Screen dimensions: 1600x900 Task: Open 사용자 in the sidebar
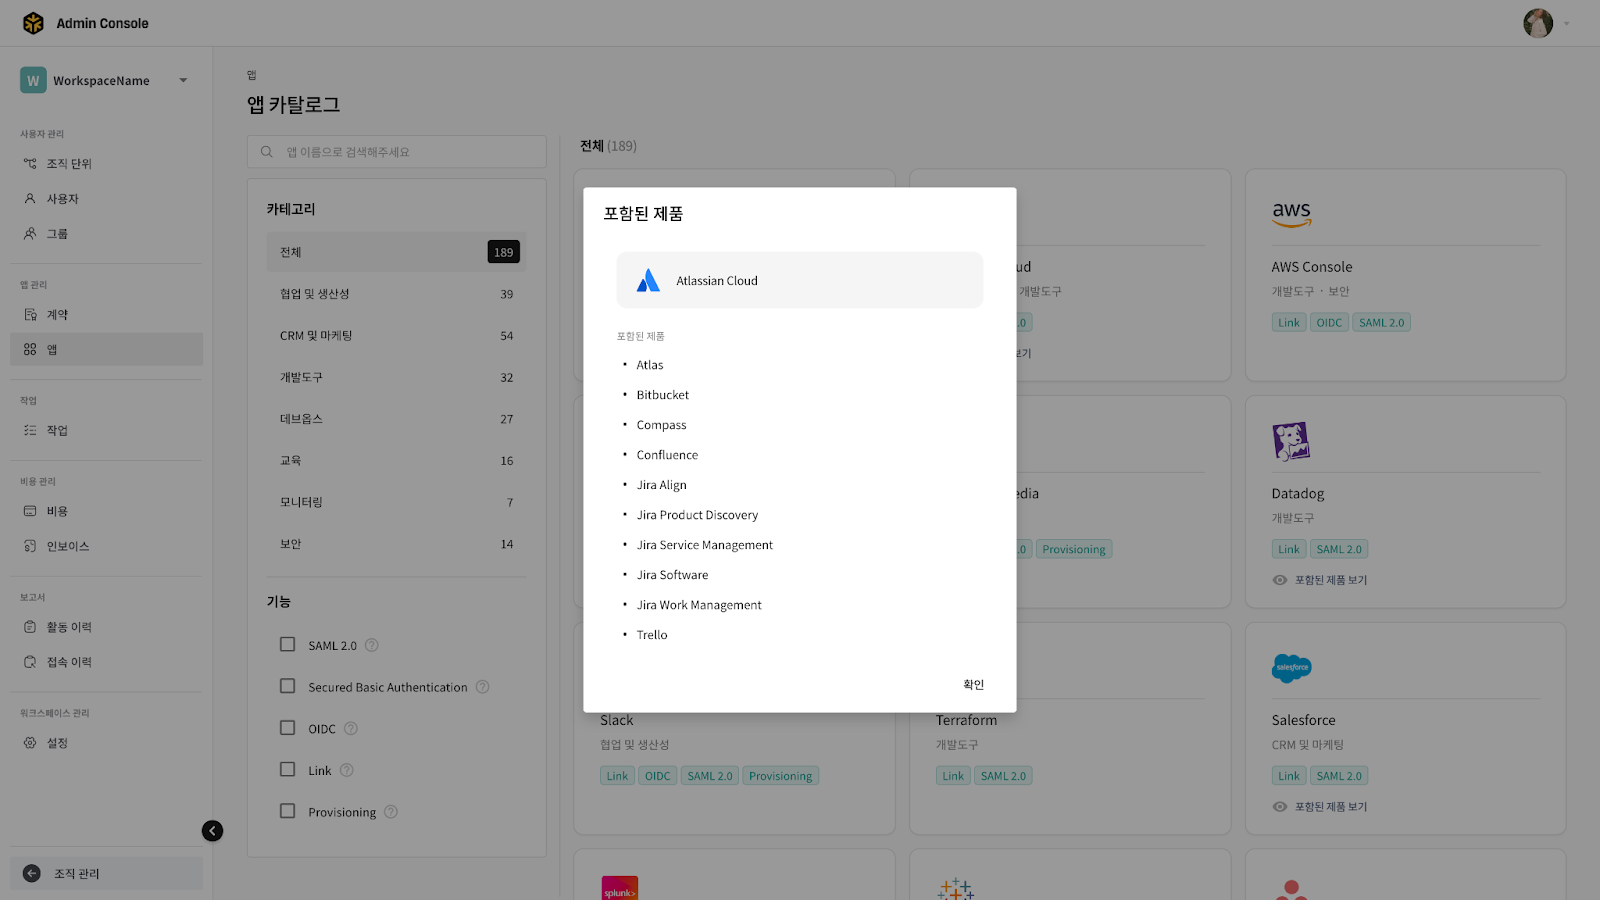106,199
